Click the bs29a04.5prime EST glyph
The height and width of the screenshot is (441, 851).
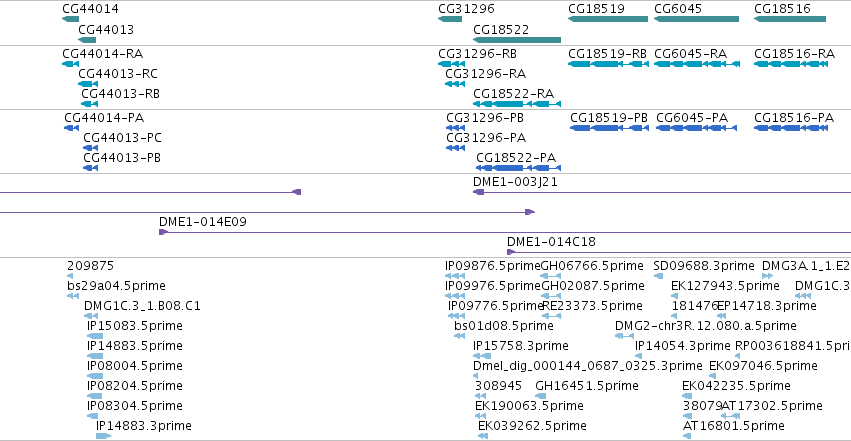(73, 296)
